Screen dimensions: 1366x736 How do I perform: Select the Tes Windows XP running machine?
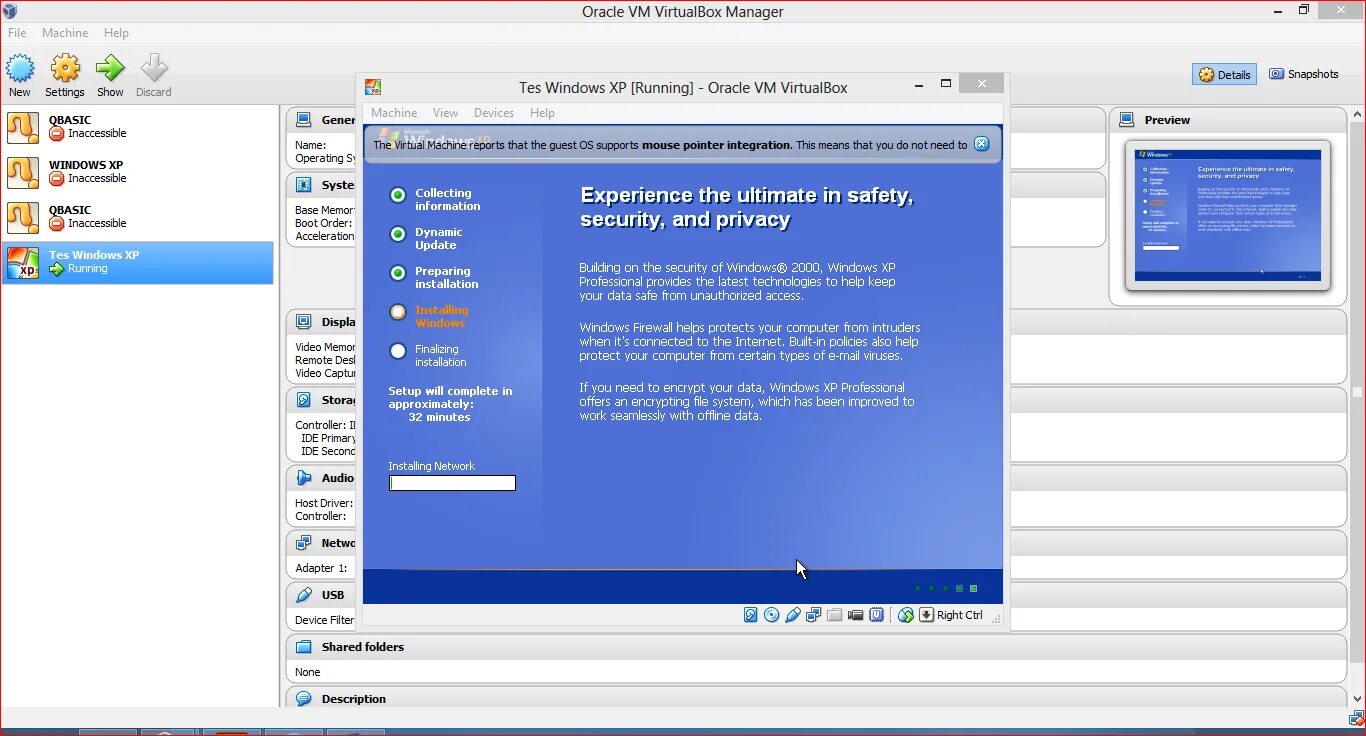(138, 262)
